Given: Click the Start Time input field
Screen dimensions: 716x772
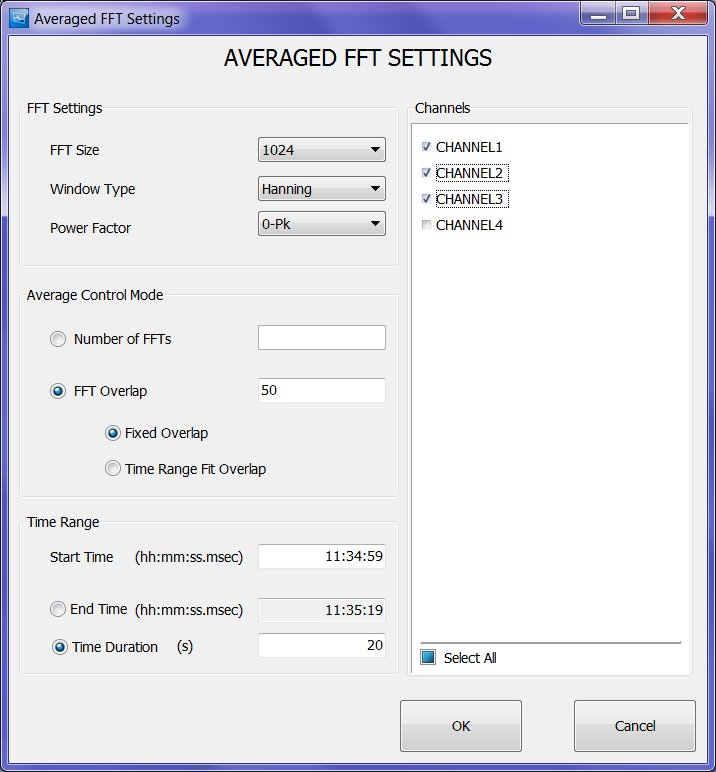Looking at the screenshot, I should [322, 556].
